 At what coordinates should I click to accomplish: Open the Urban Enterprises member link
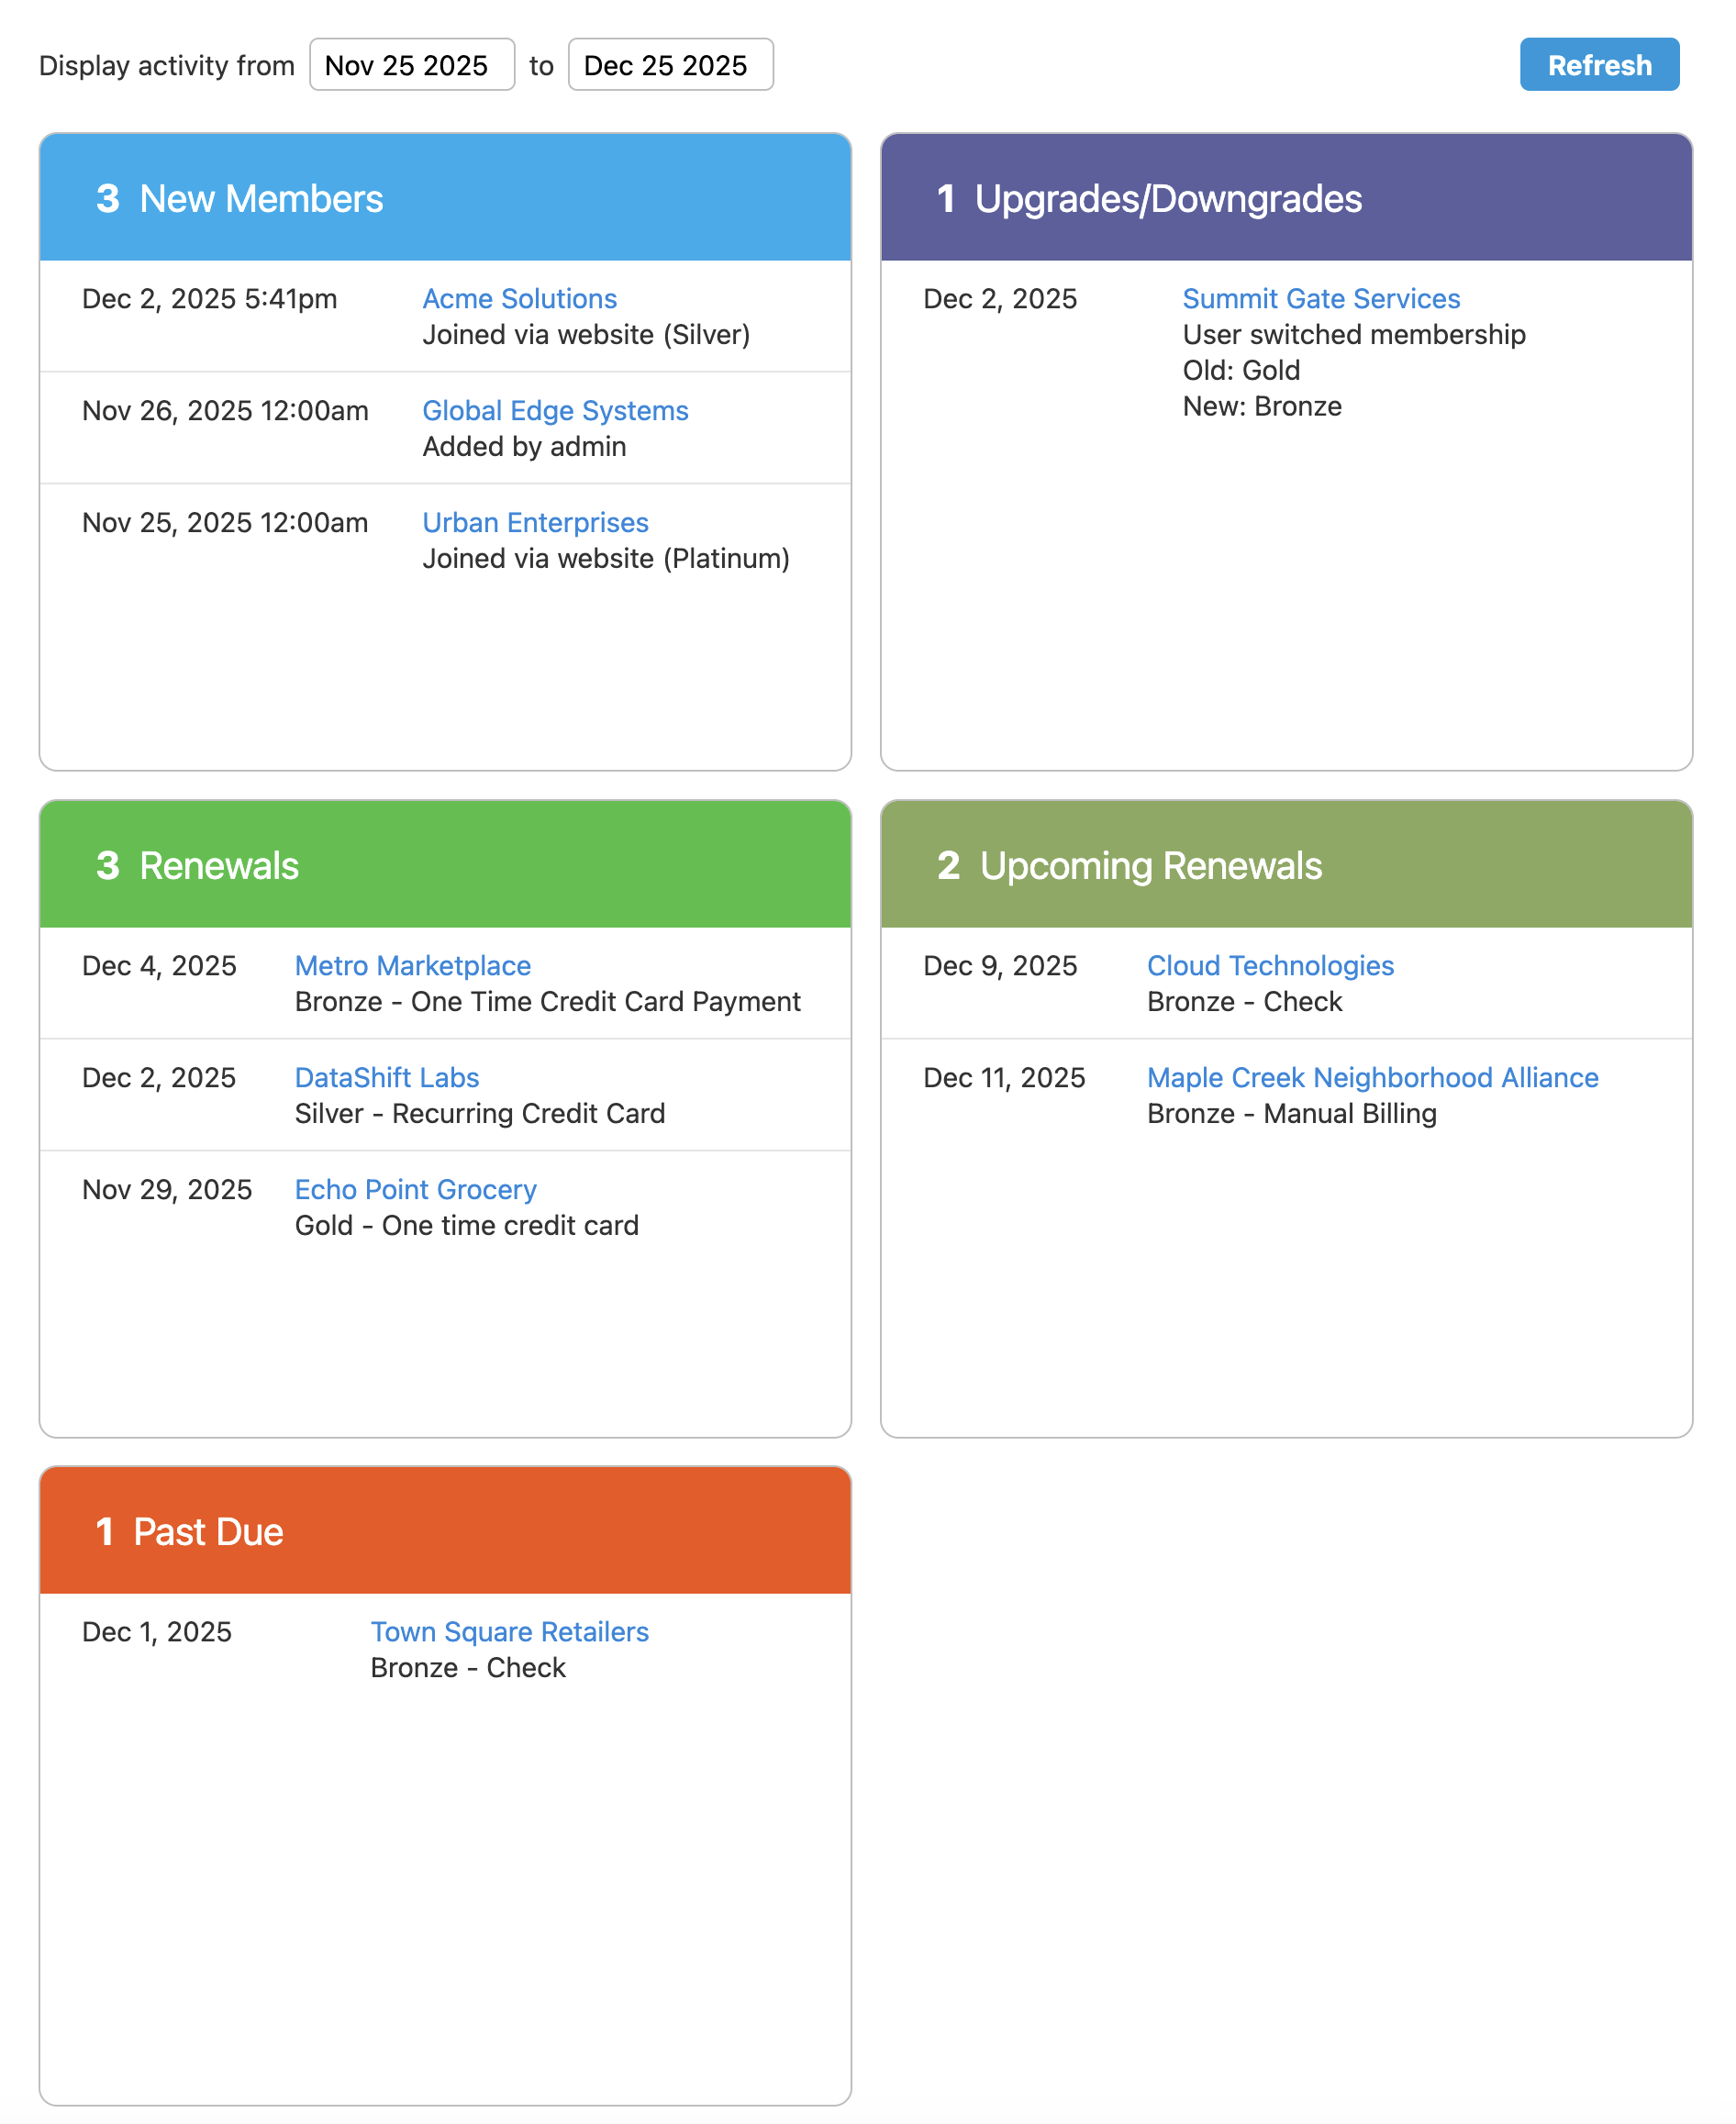click(535, 523)
